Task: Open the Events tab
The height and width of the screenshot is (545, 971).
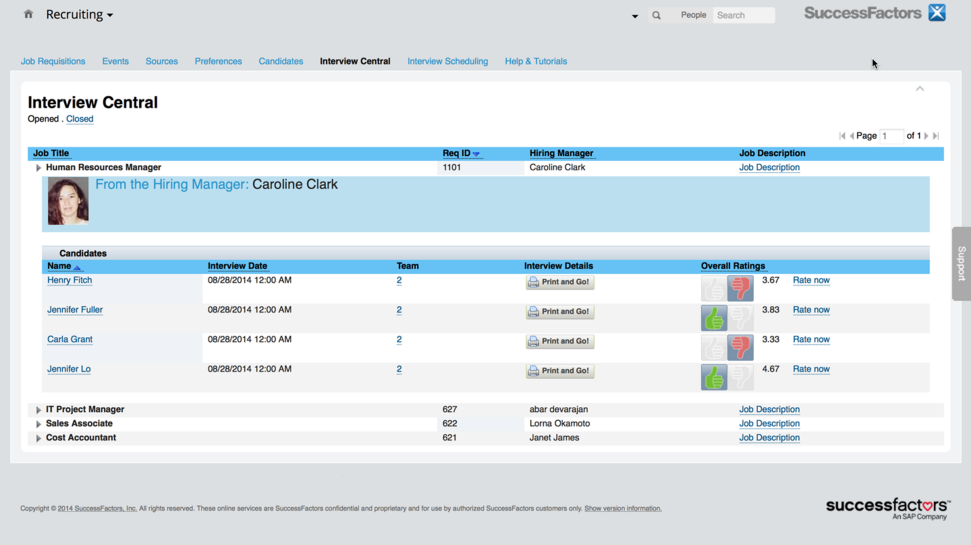Action: pos(115,61)
